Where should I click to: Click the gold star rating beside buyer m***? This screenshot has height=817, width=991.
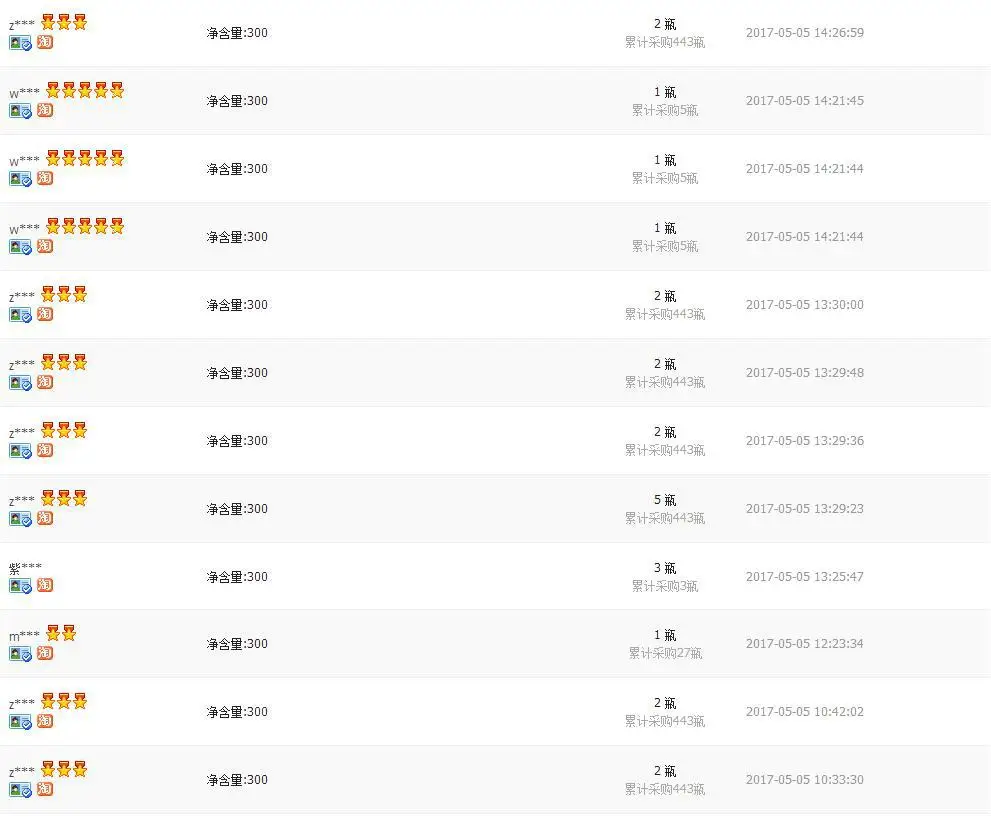coord(61,633)
